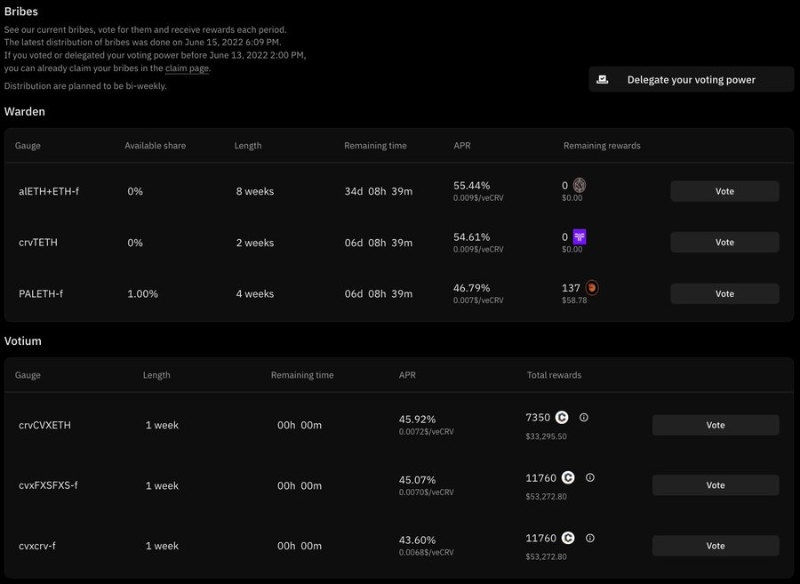This screenshot has width=800, height=584.
Task: Click the CVX token icon for cvxcrv-f
Action: pyautogui.click(x=568, y=538)
